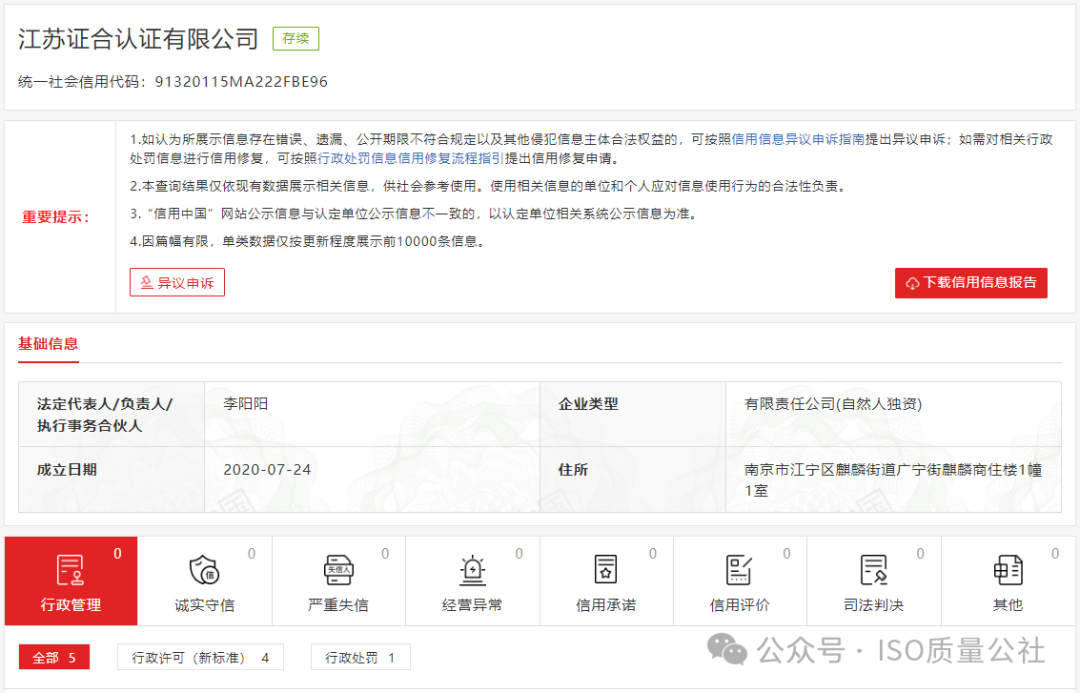The height and width of the screenshot is (693, 1080).
Task: Open the 诚实守信 section icon
Action: pyautogui.click(x=204, y=571)
